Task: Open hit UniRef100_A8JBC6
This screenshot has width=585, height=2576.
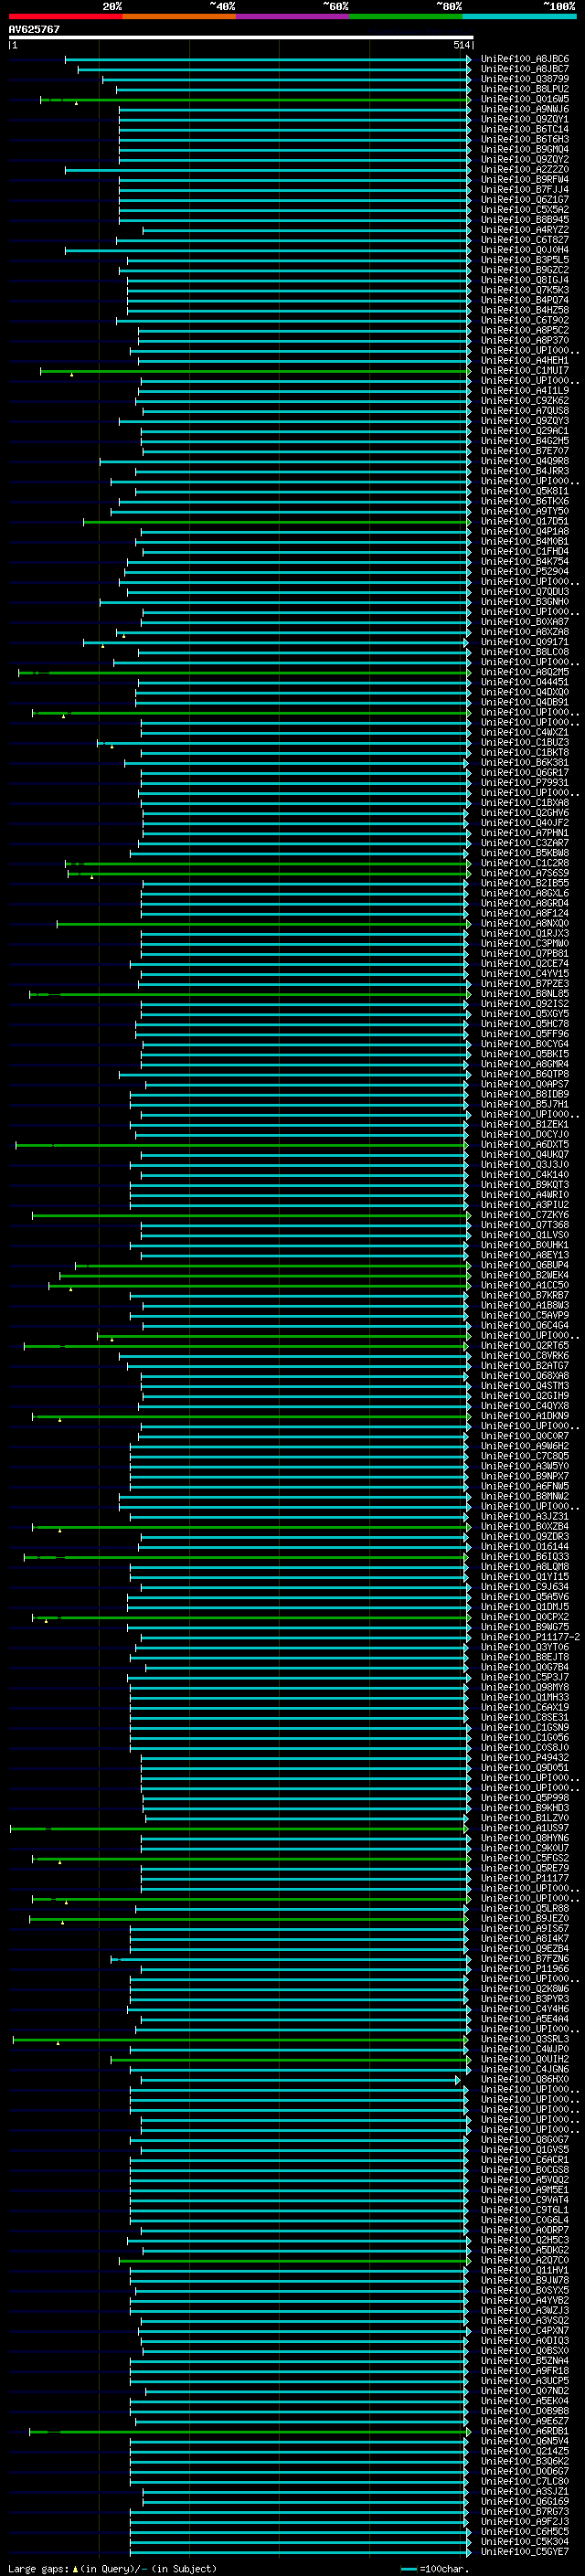Action: 525,59
